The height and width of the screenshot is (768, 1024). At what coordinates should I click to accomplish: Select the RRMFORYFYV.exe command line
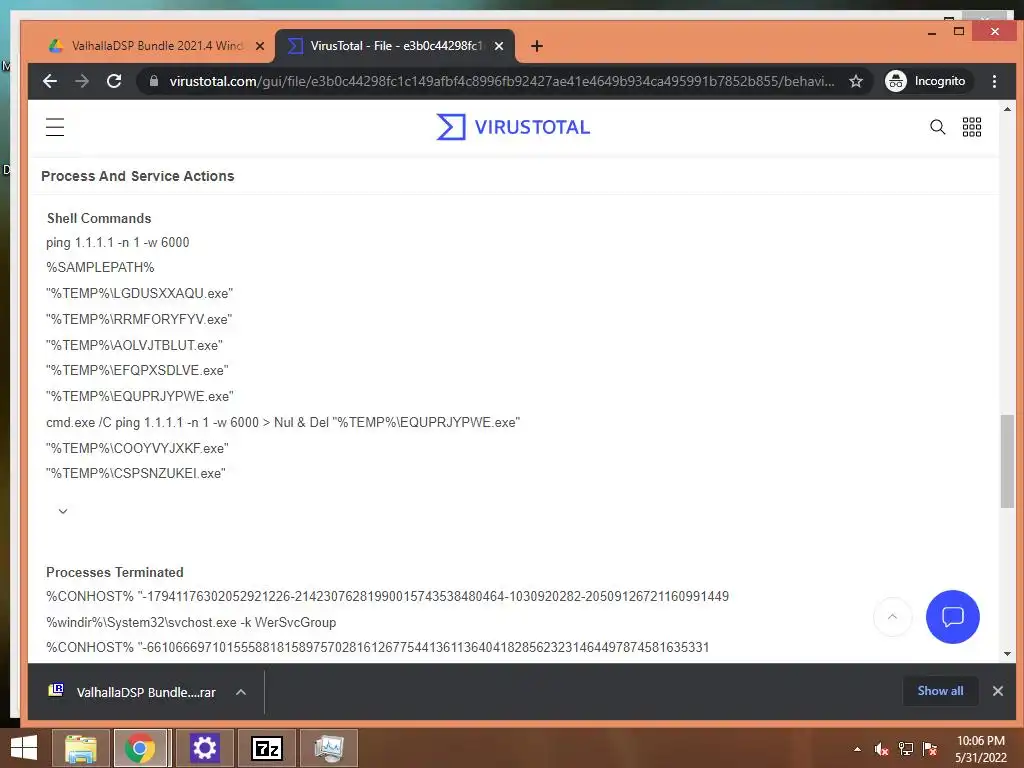click(x=139, y=319)
